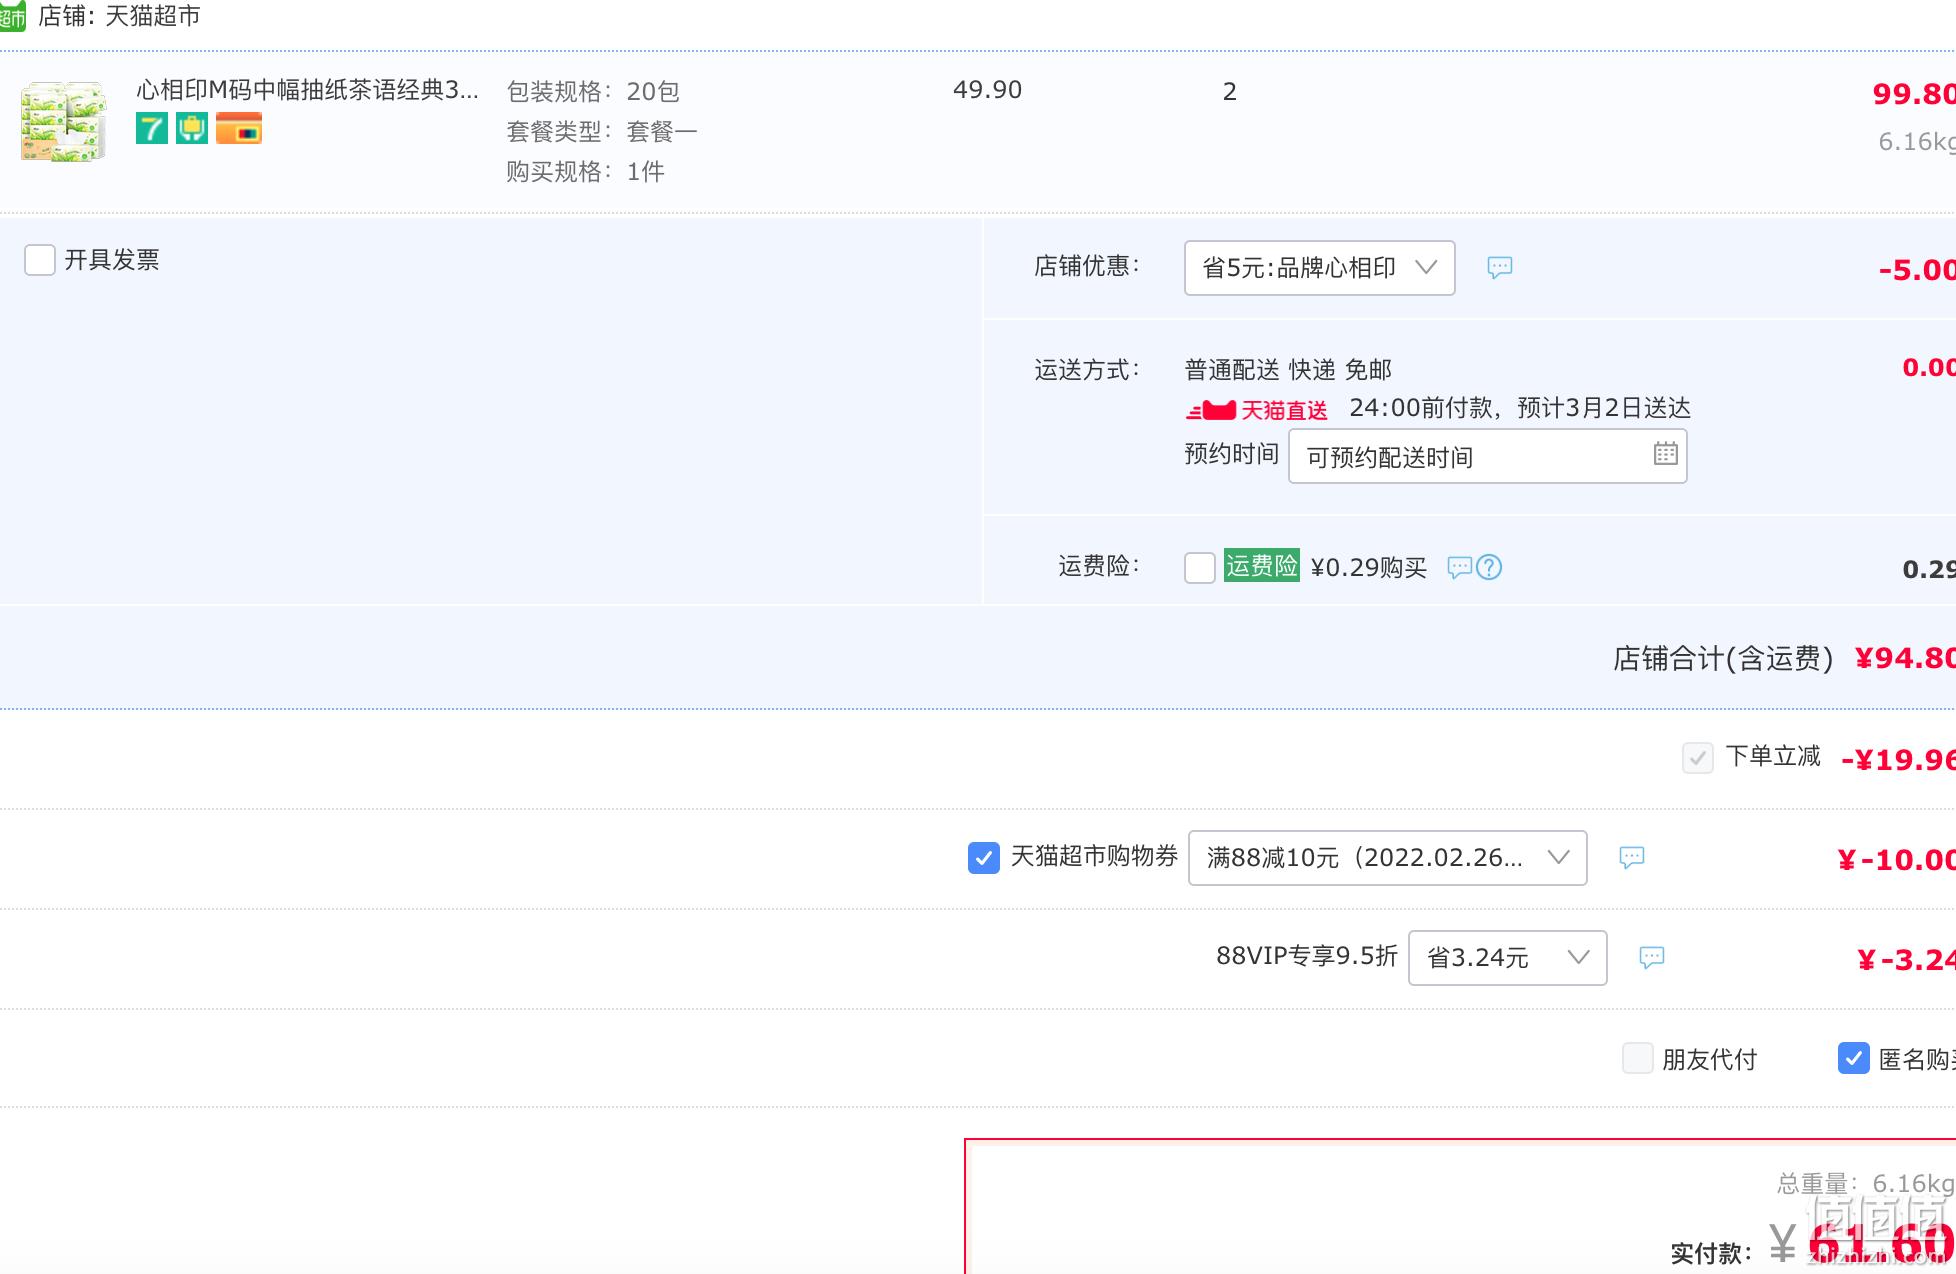Click the 包装规格: 20包 specification text
The width and height of the screenshot is (1956, 1274).
pyautogui.click(x=593, y=91)
